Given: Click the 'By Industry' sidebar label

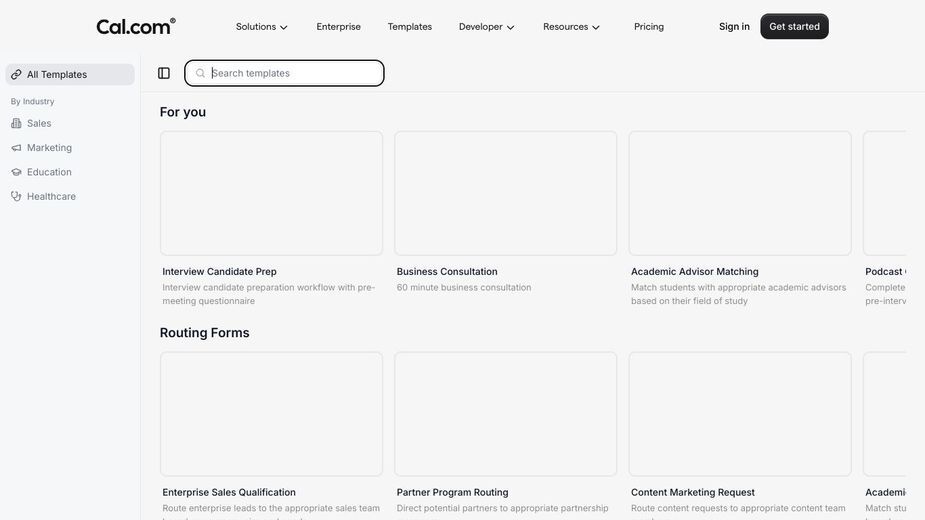Looking at the screenshot, I should click(32, 102).
